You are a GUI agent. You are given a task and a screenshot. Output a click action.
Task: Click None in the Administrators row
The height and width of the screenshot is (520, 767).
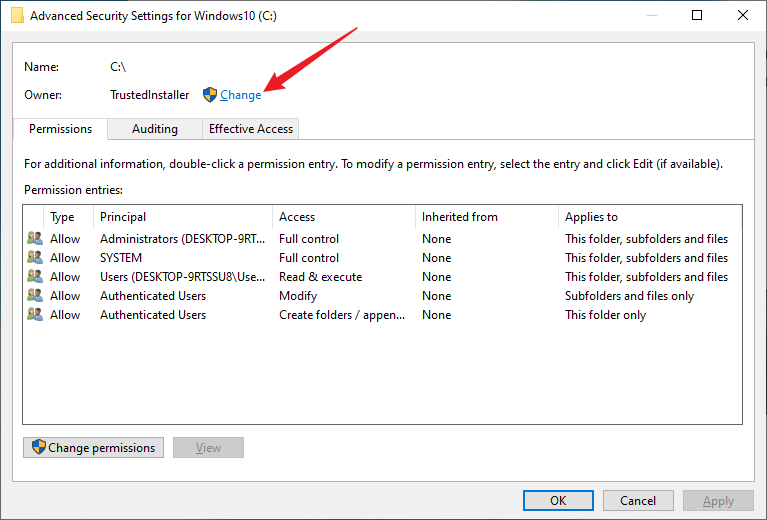[x=436, y=239]
